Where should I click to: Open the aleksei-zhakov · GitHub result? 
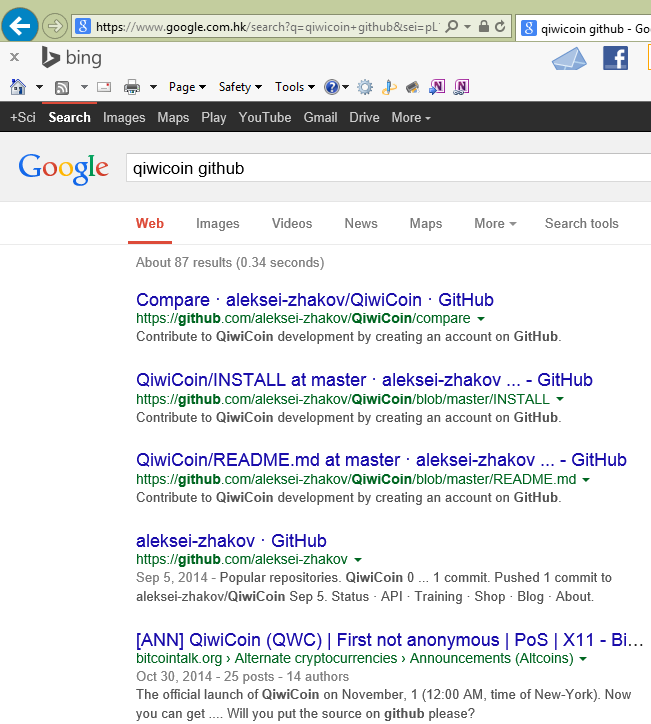click(x=231, y=540)
